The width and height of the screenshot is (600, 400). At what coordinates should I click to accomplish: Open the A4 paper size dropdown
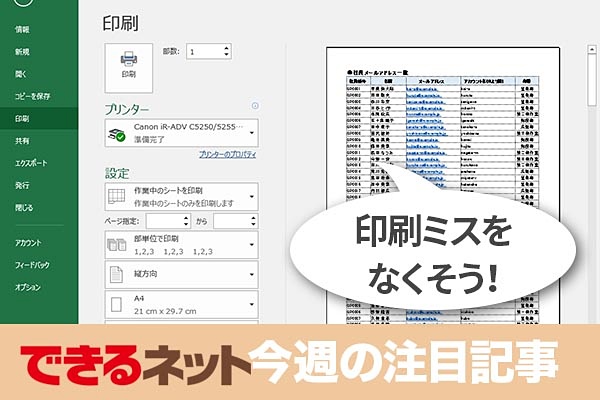coord(181,305)
